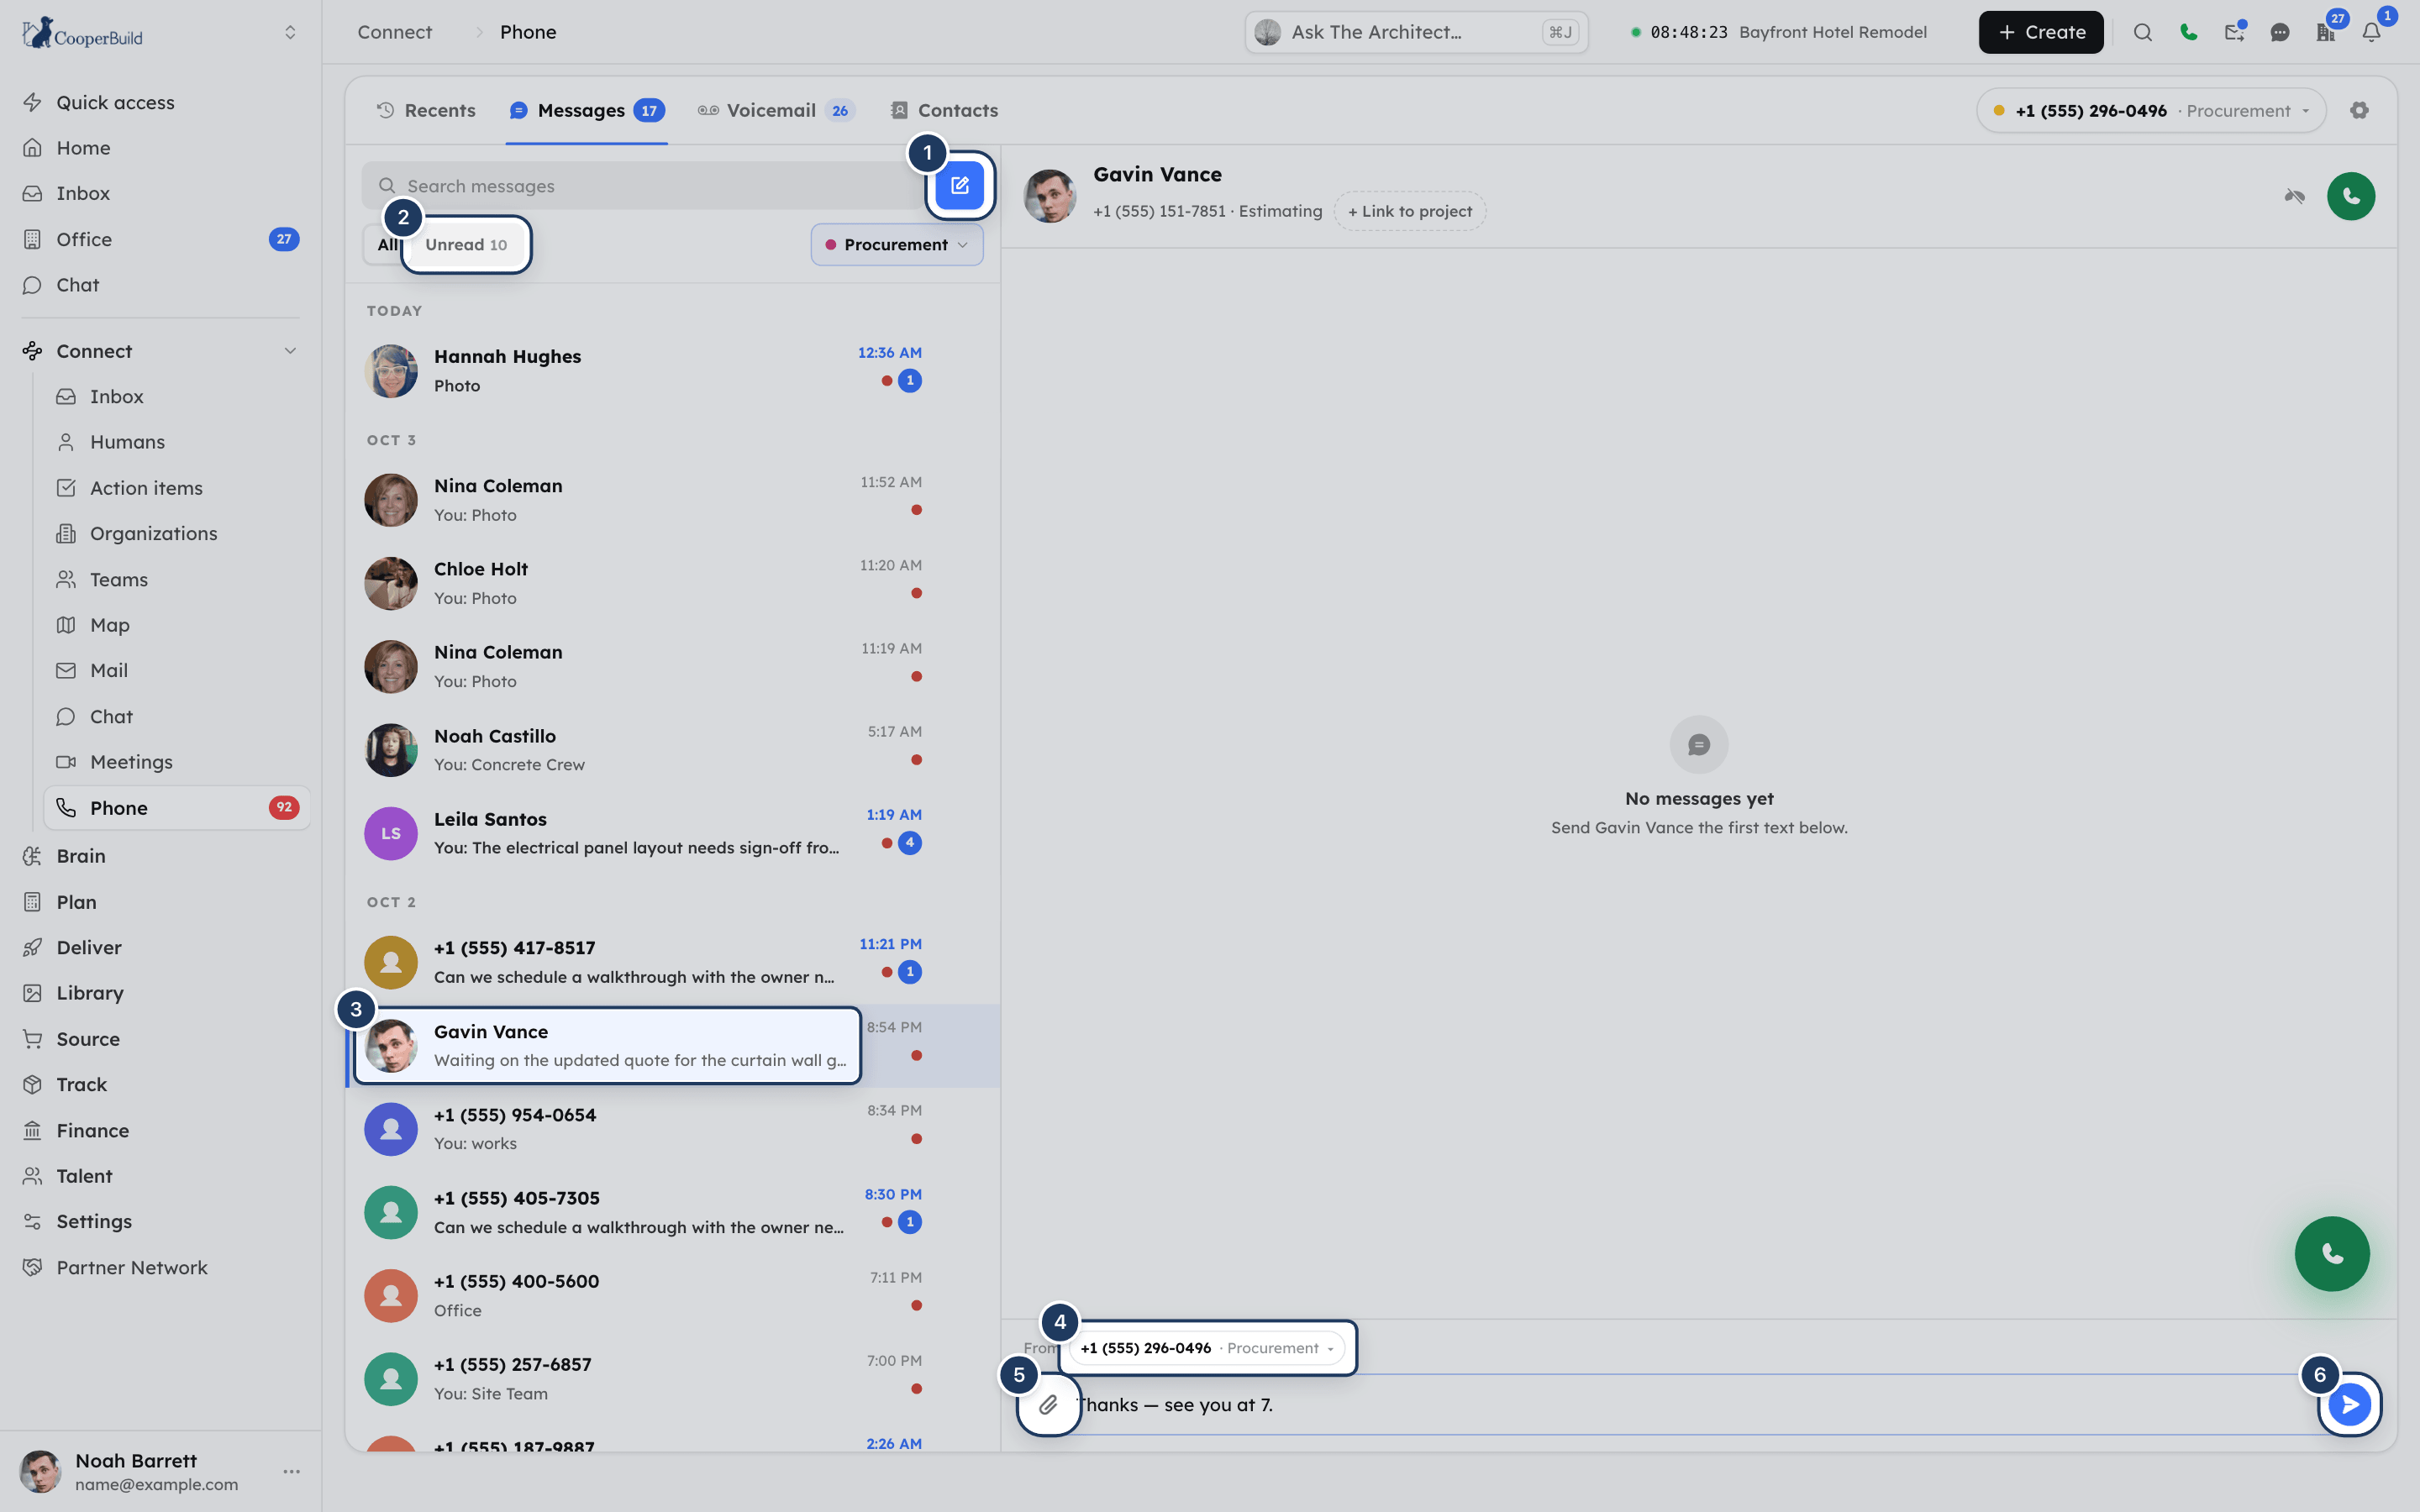
Task: Show All messages filter
Action: click(386, 245)
